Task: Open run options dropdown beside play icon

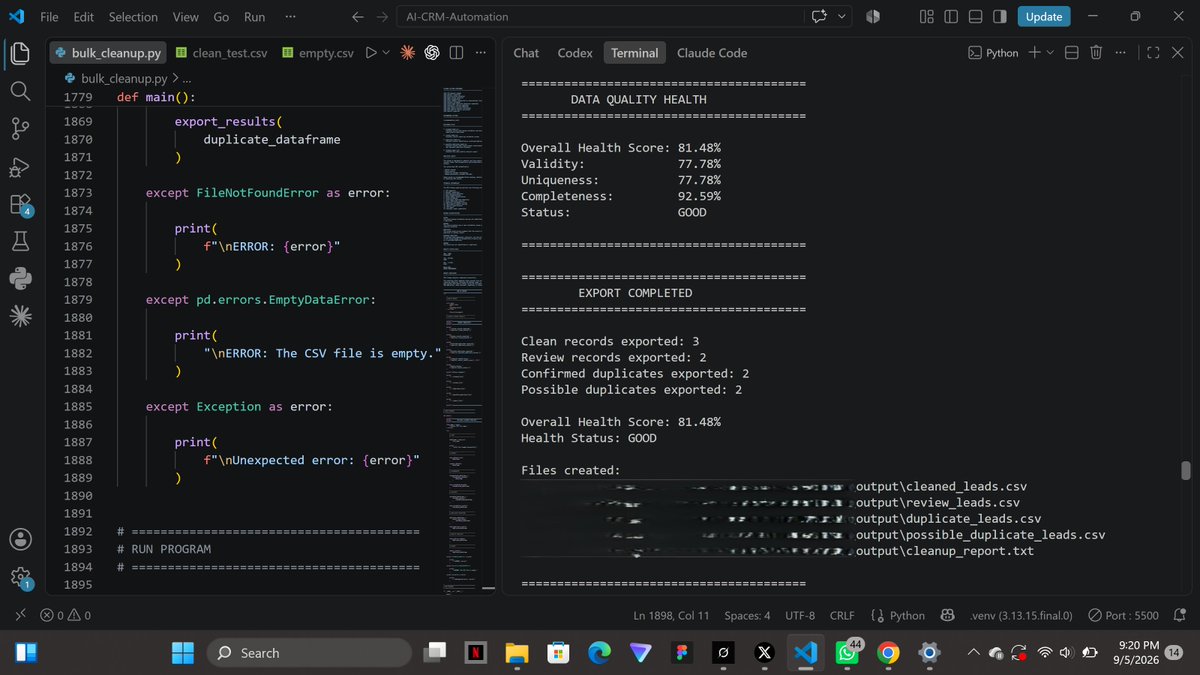Action: pos(386,53)
